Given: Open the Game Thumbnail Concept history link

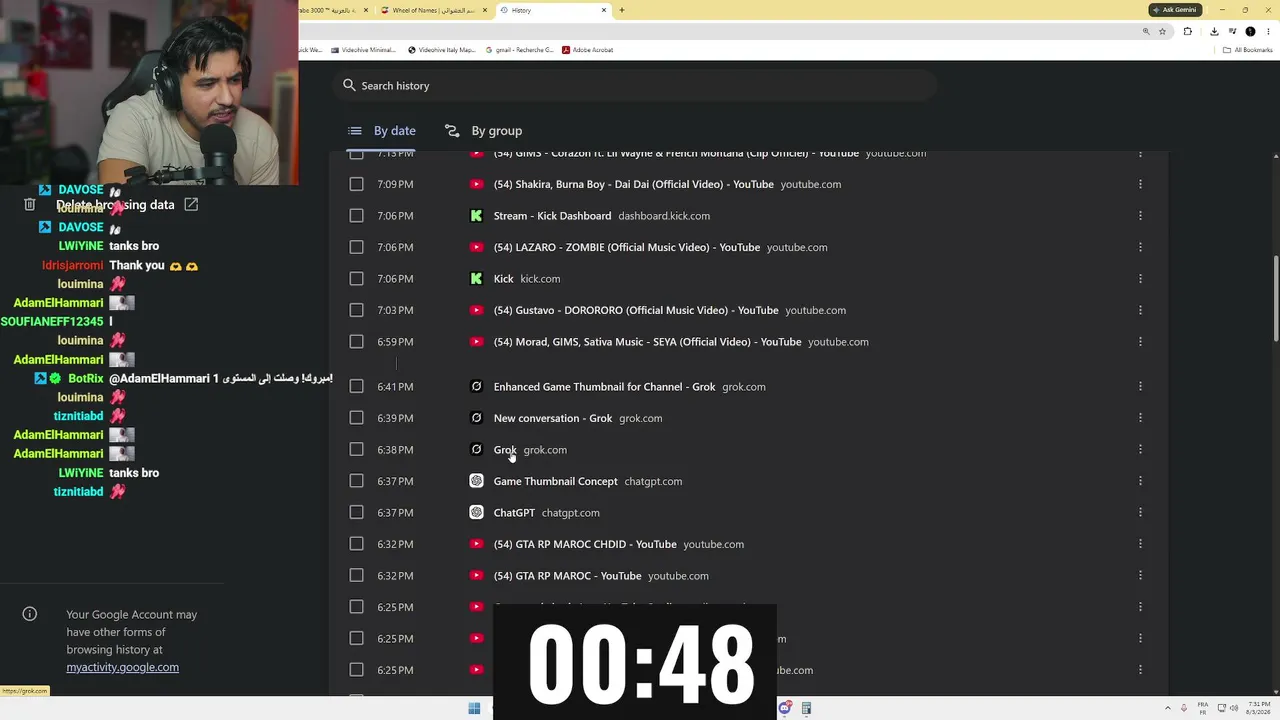Looking at the screenshot, I should coord(555,481).
